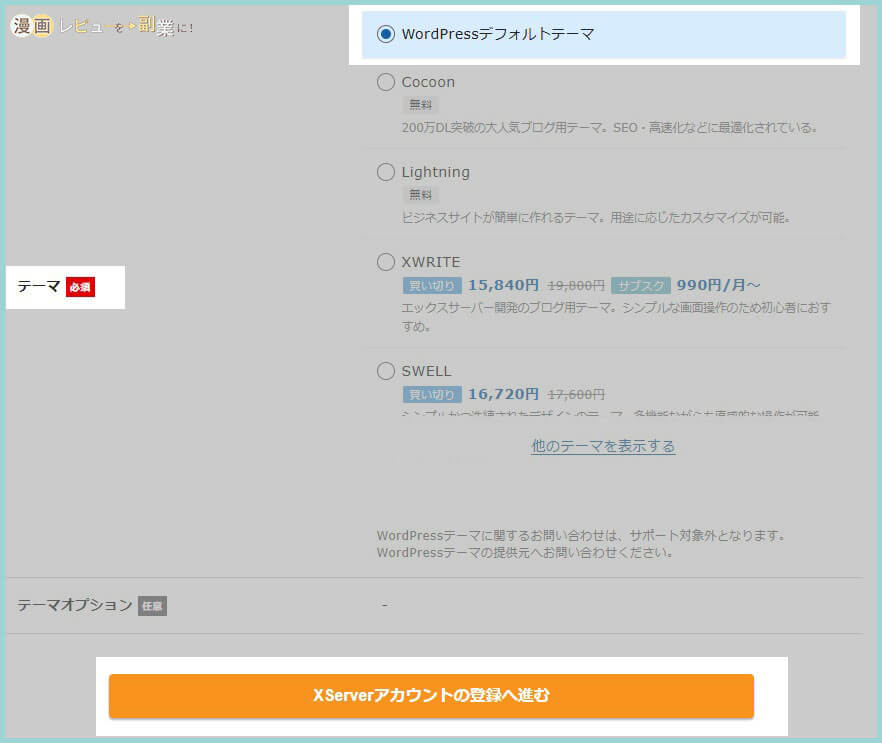Click the 買い切り badge under XWRITE
Viewport: 882px width, 743px height.
pyautogui.click(x=431, y=285)
